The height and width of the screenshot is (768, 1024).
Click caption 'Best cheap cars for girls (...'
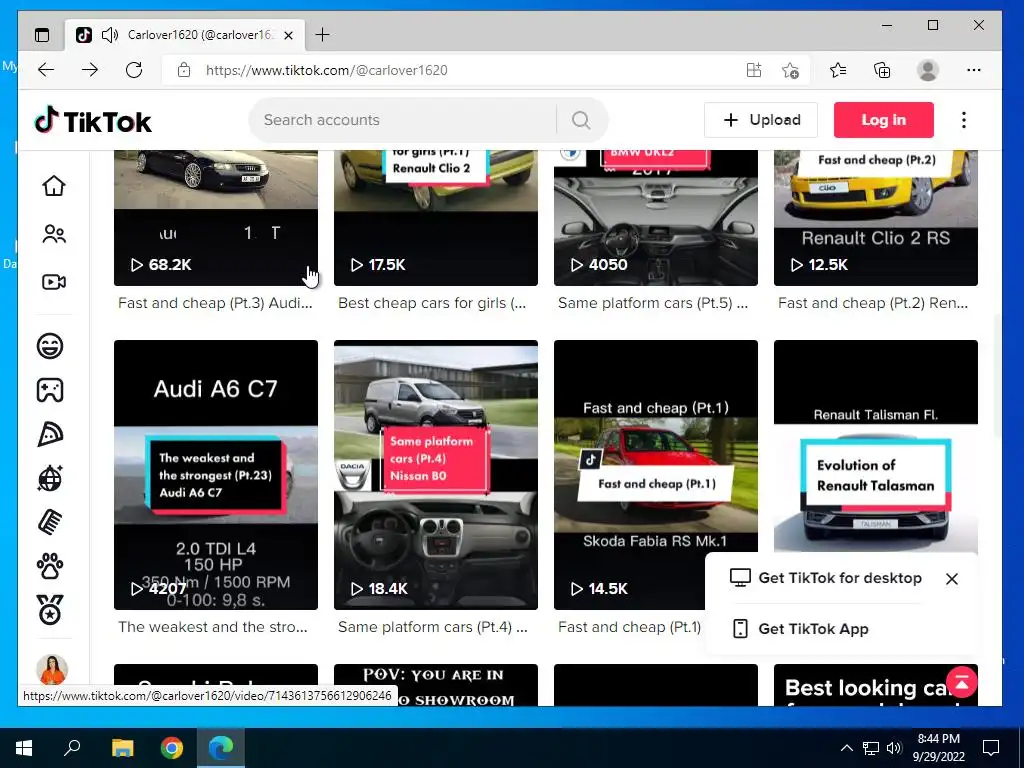pyautogui.click(x=432, y=303)
